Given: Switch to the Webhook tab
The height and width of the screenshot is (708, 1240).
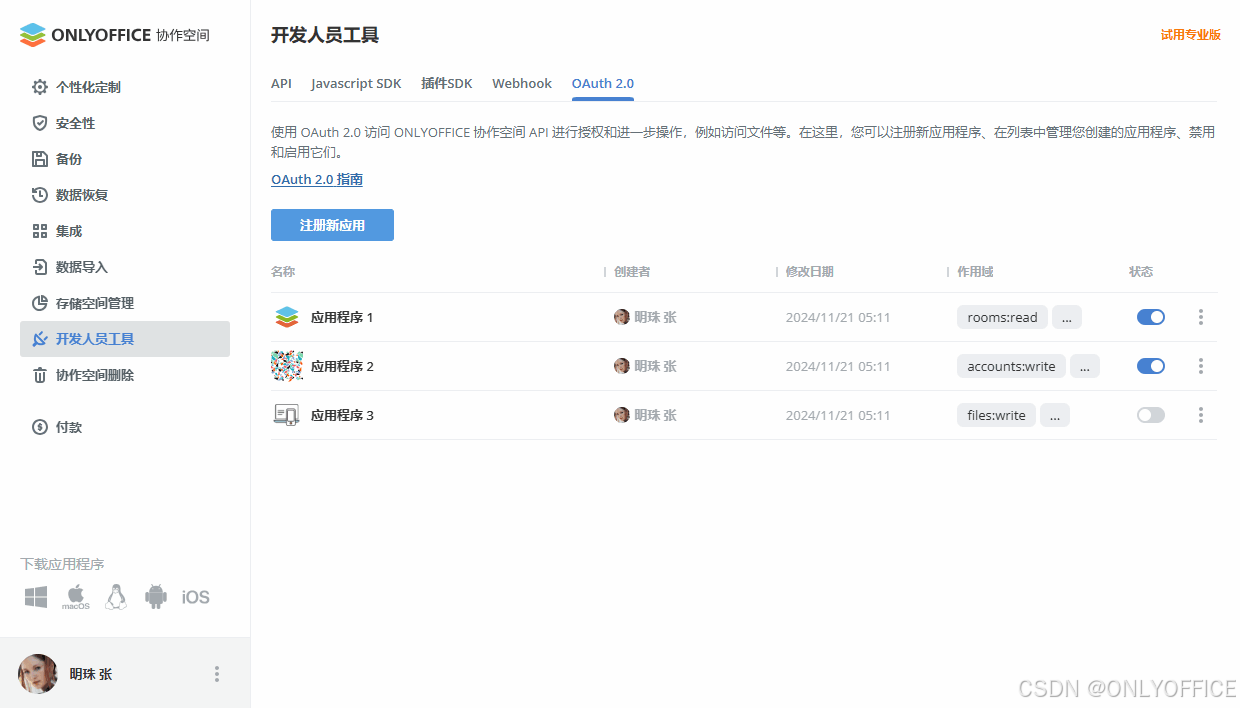Looking at the screenshot, I should click(x=522, y=84).
